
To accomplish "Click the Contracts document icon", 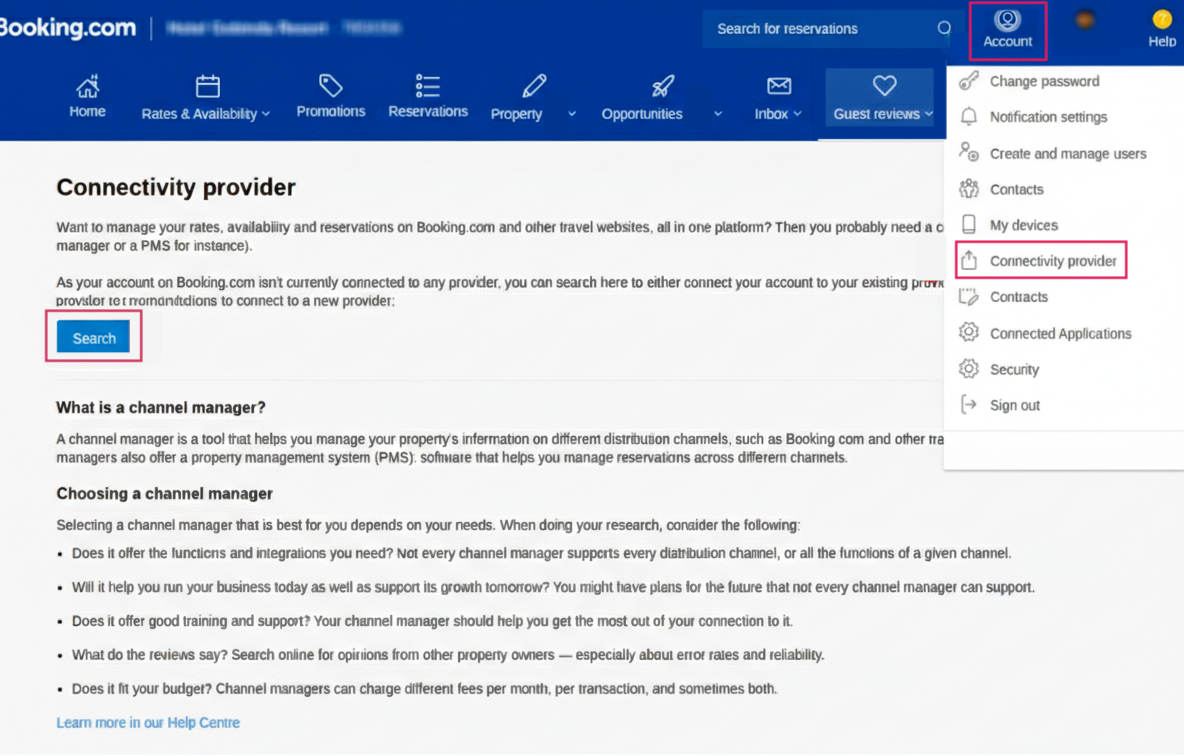I will tap(969, 297).
